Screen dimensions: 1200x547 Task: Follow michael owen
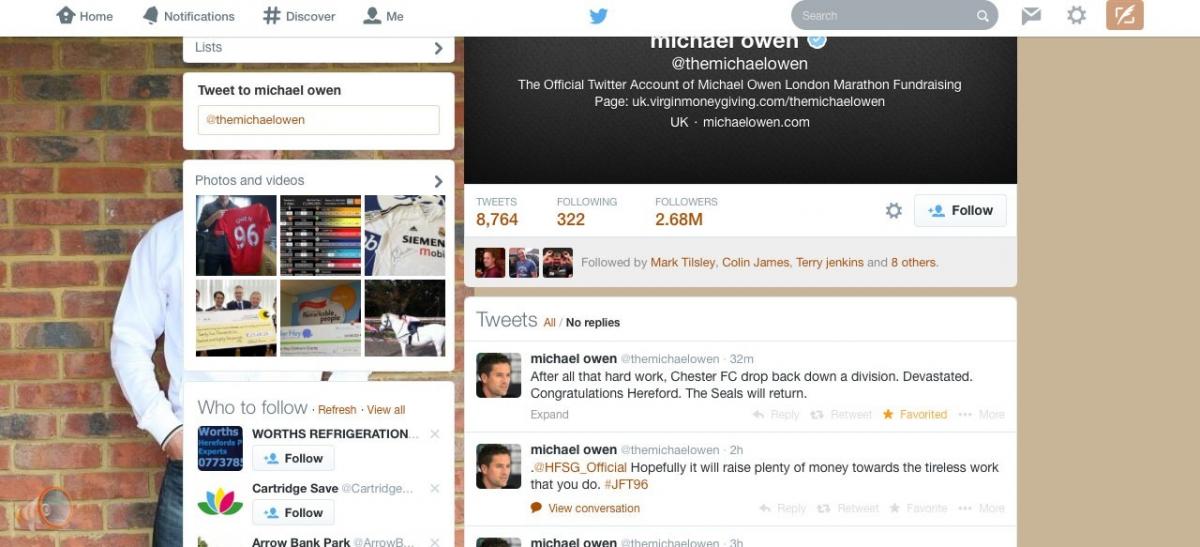tap(960, 211)
